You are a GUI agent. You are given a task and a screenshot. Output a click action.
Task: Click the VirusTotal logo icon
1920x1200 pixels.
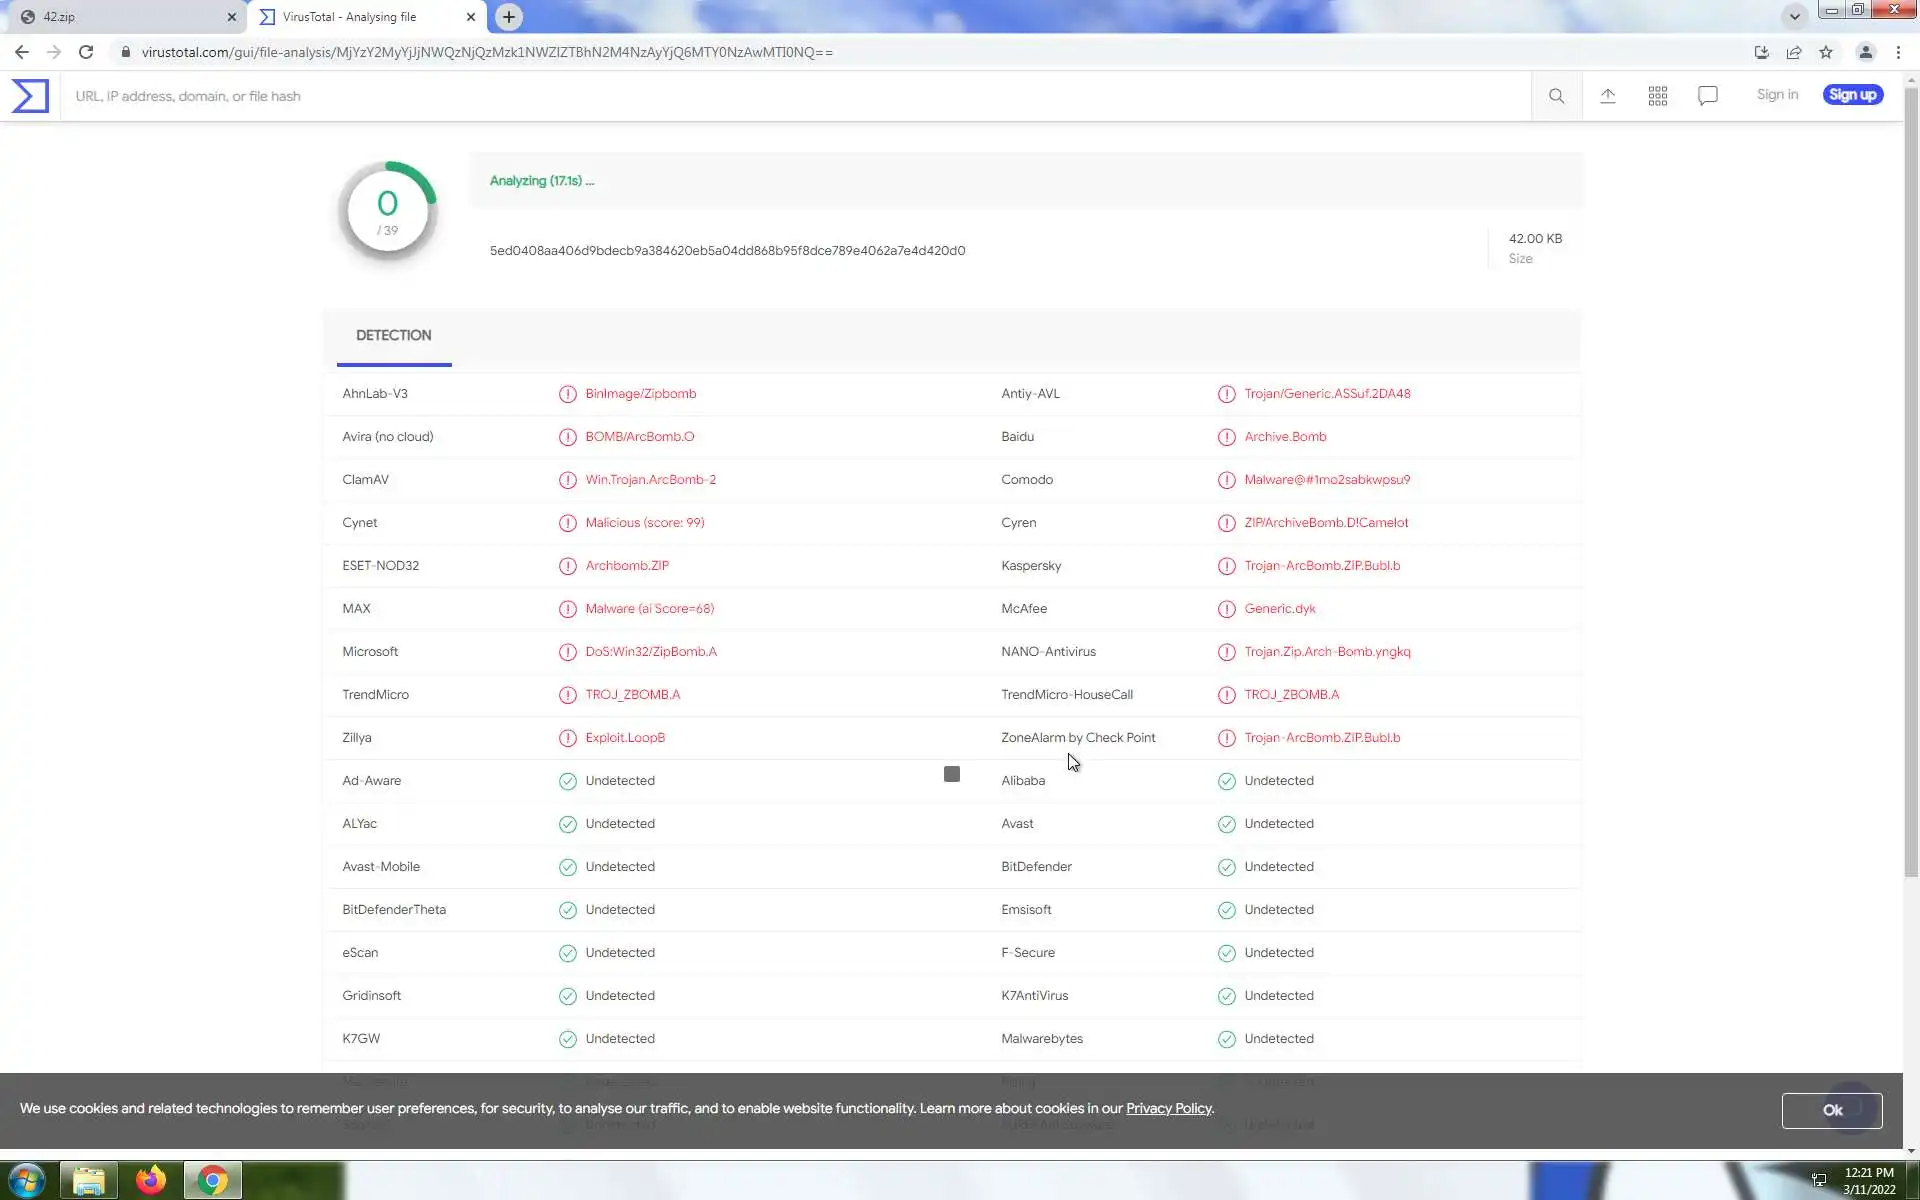click(30, 96)
